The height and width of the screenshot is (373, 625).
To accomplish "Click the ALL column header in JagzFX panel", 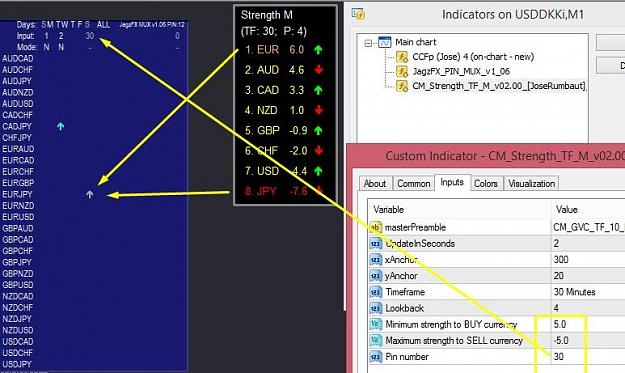I will pos(103,25).
